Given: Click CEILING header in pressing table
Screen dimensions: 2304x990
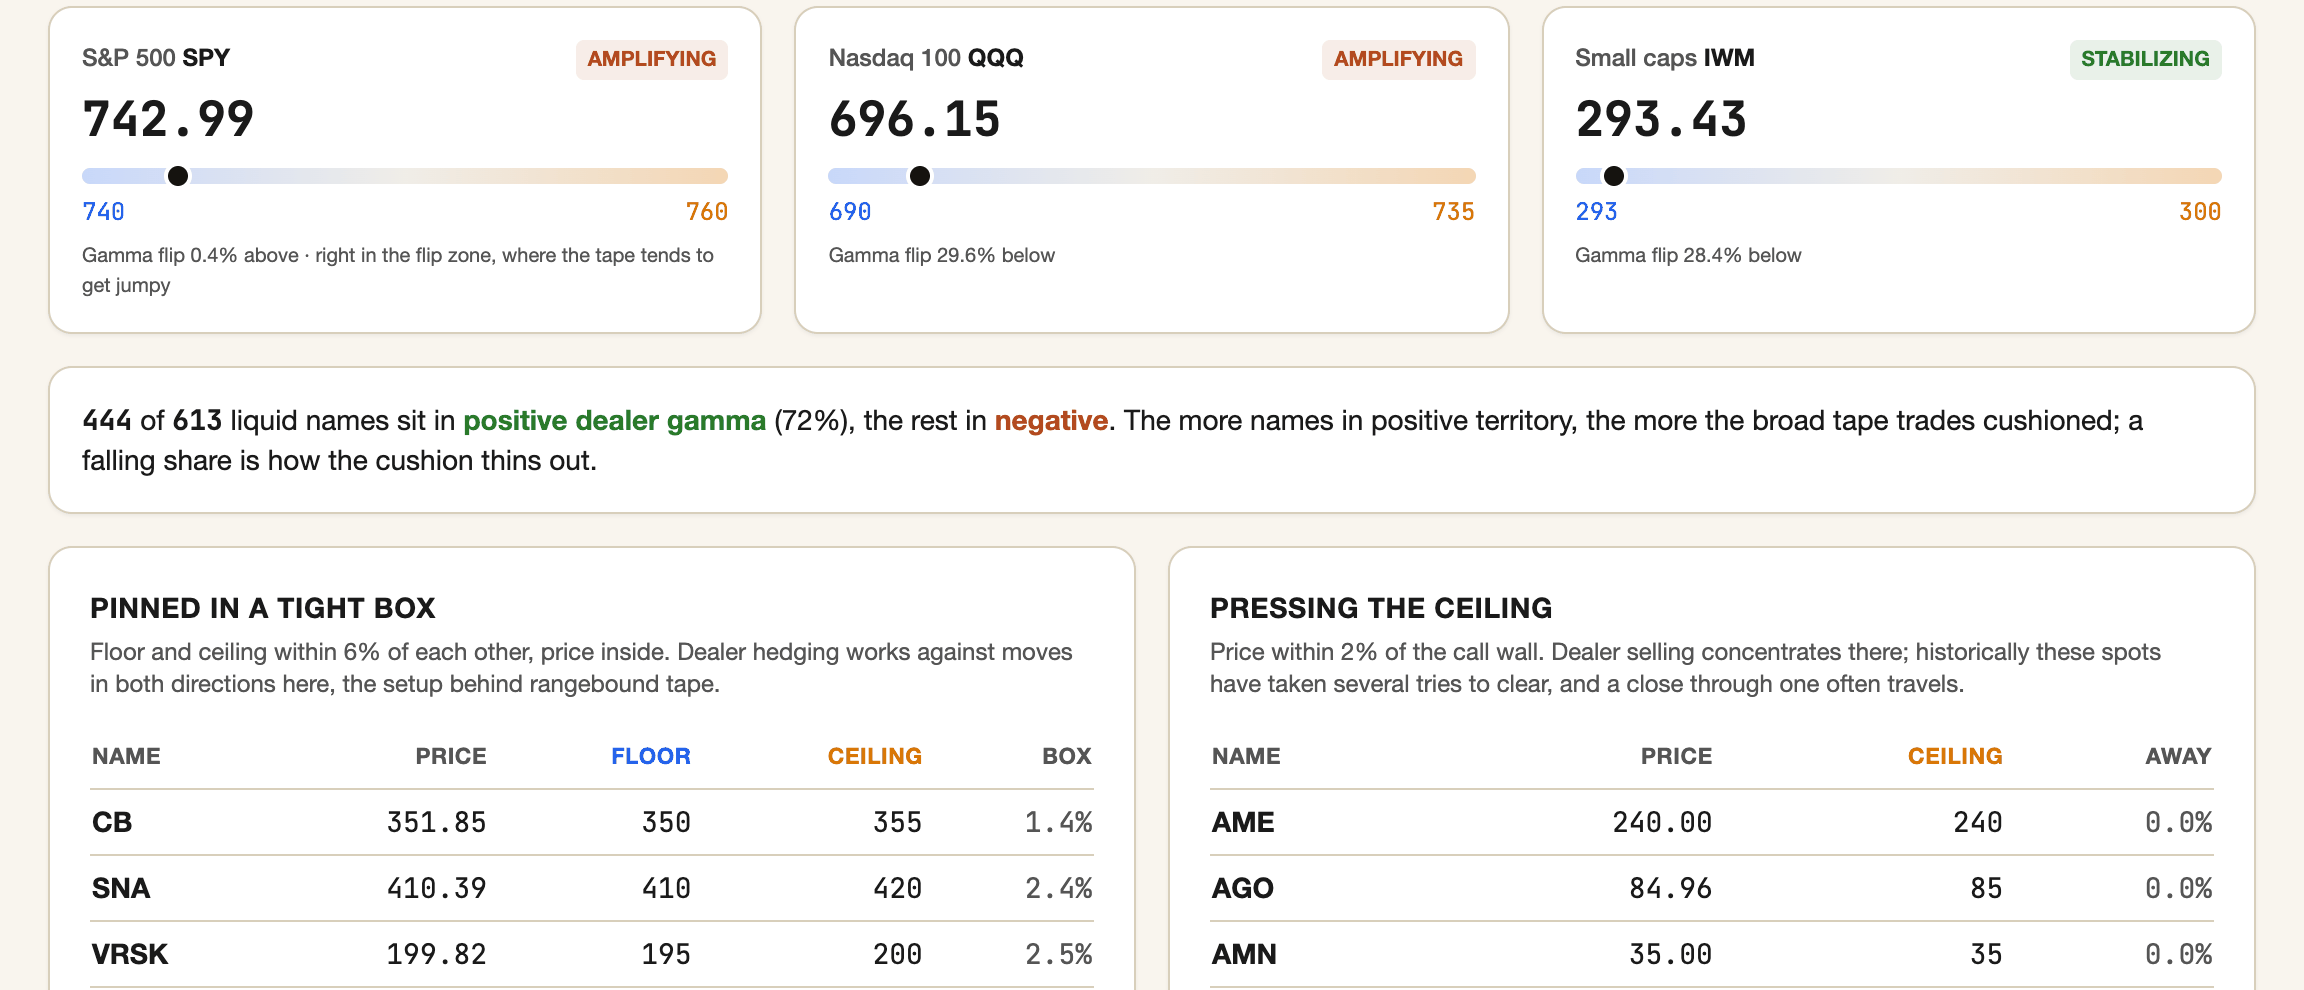Looking at the screenshot, I should pos(1955,756).
